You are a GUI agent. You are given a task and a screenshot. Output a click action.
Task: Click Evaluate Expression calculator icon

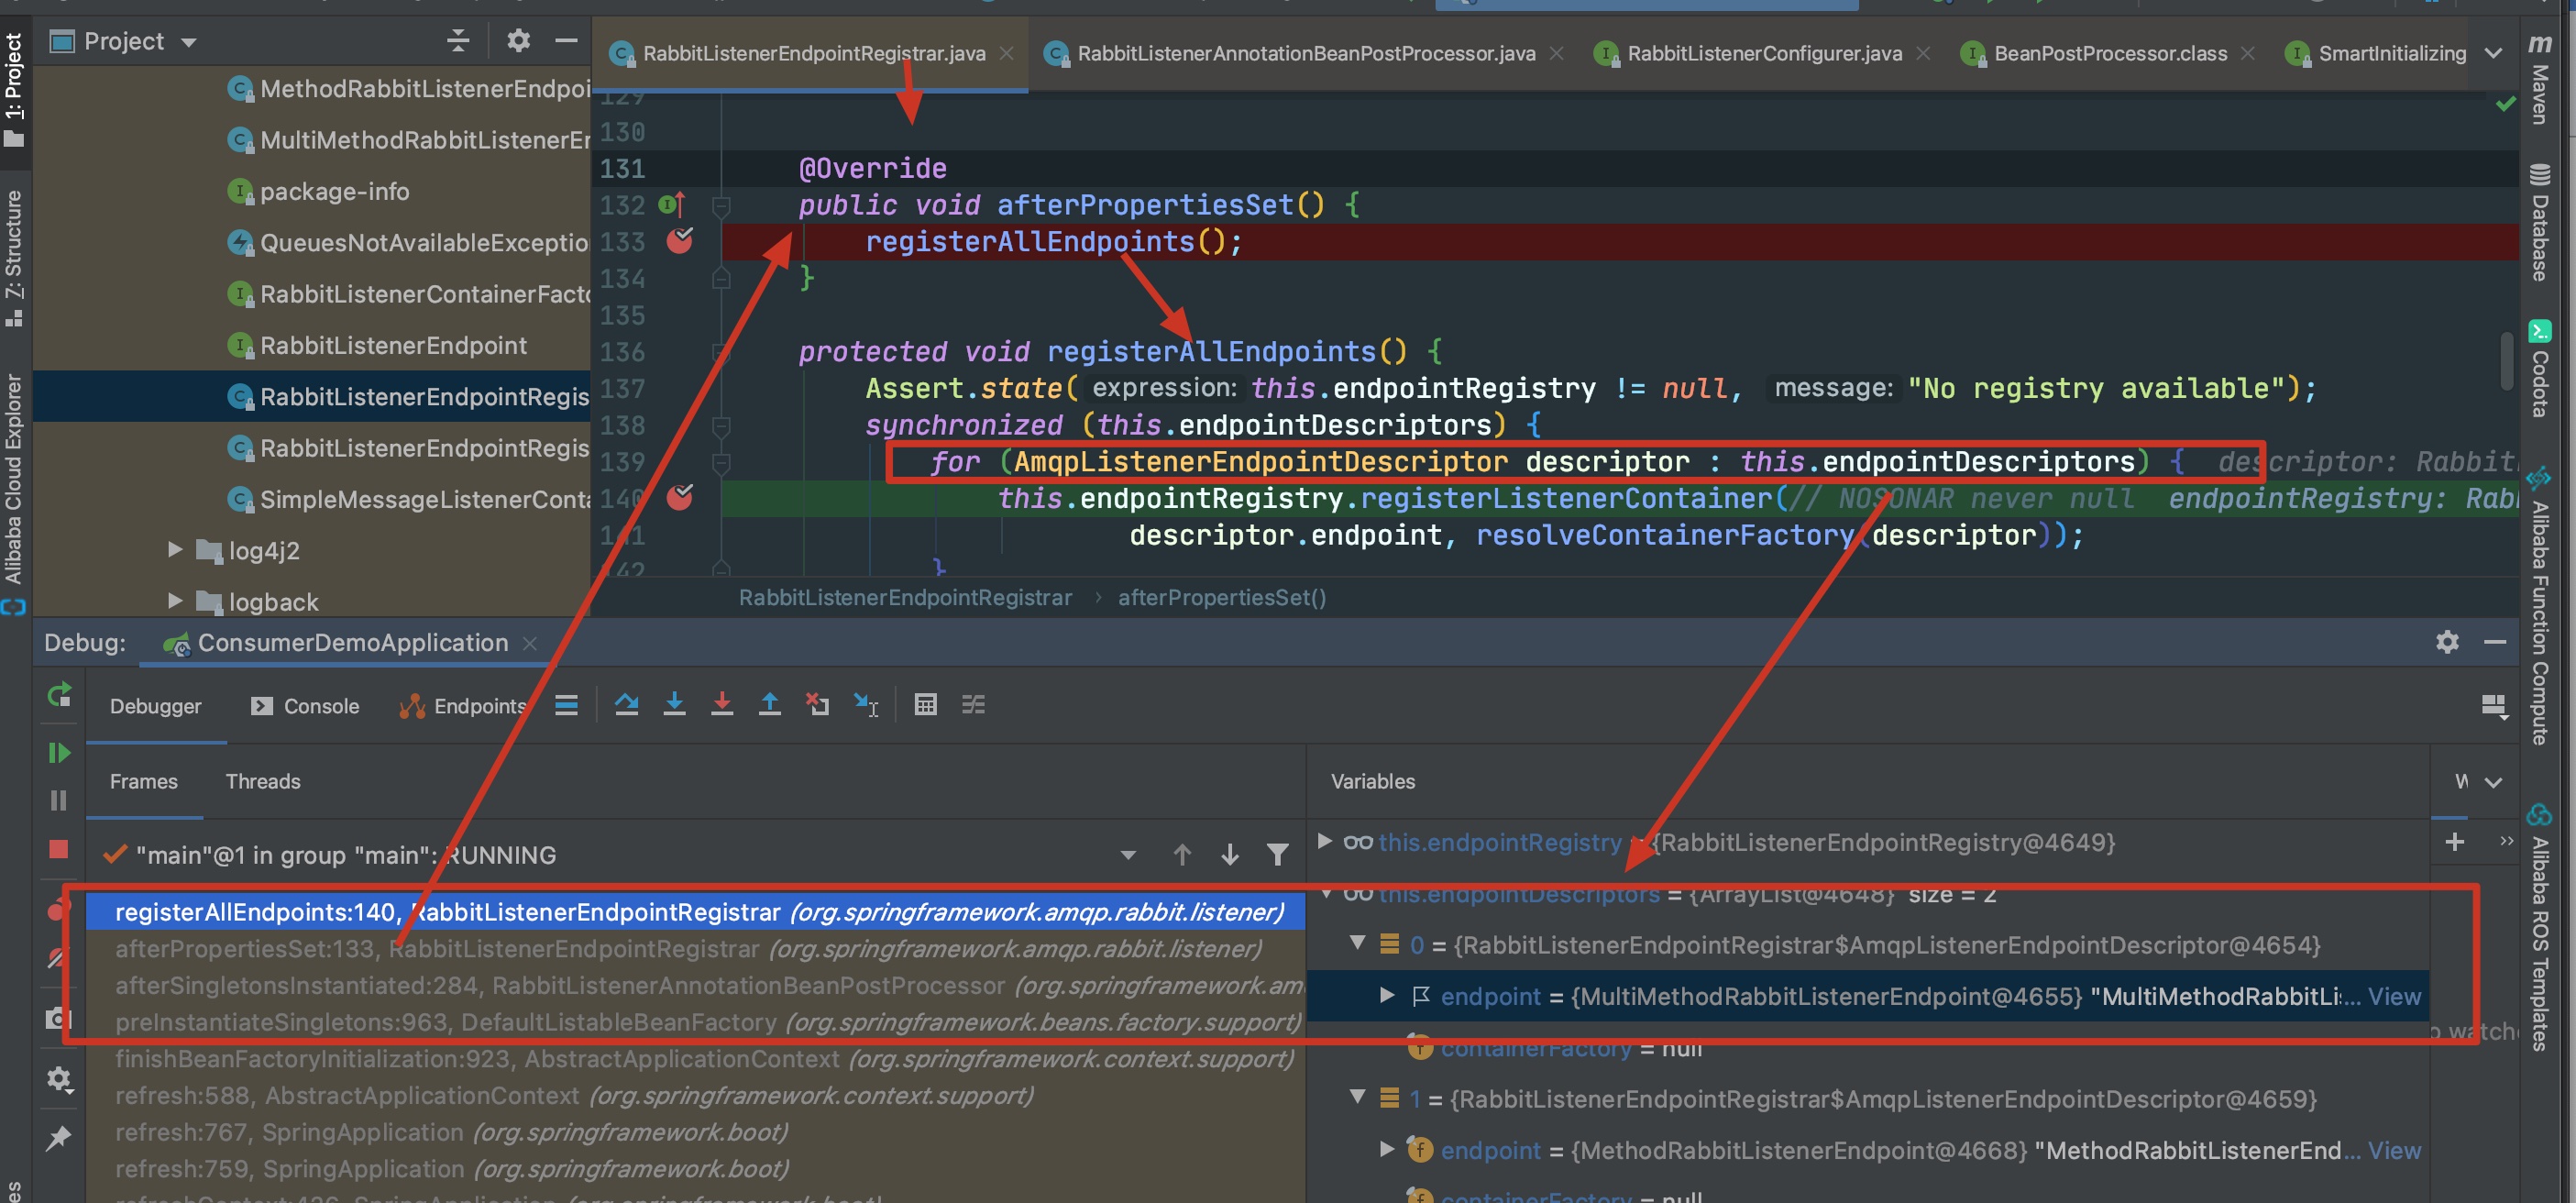925,705
